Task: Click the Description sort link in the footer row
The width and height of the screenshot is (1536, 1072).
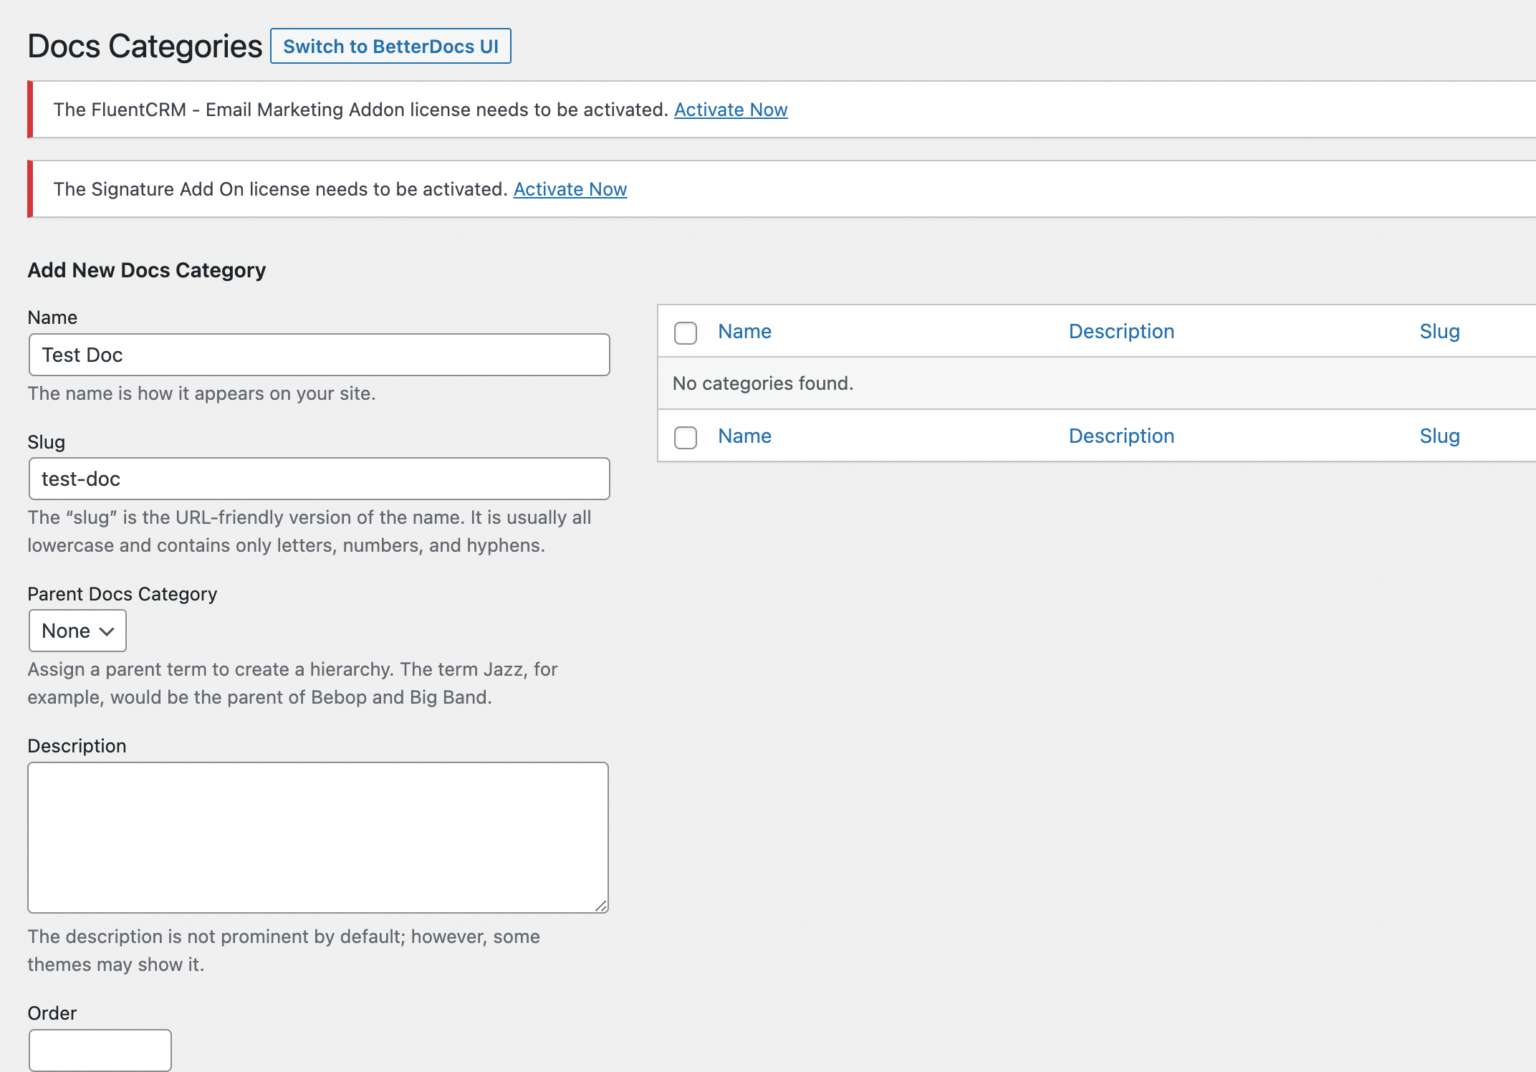Action: click(1121, 436)
